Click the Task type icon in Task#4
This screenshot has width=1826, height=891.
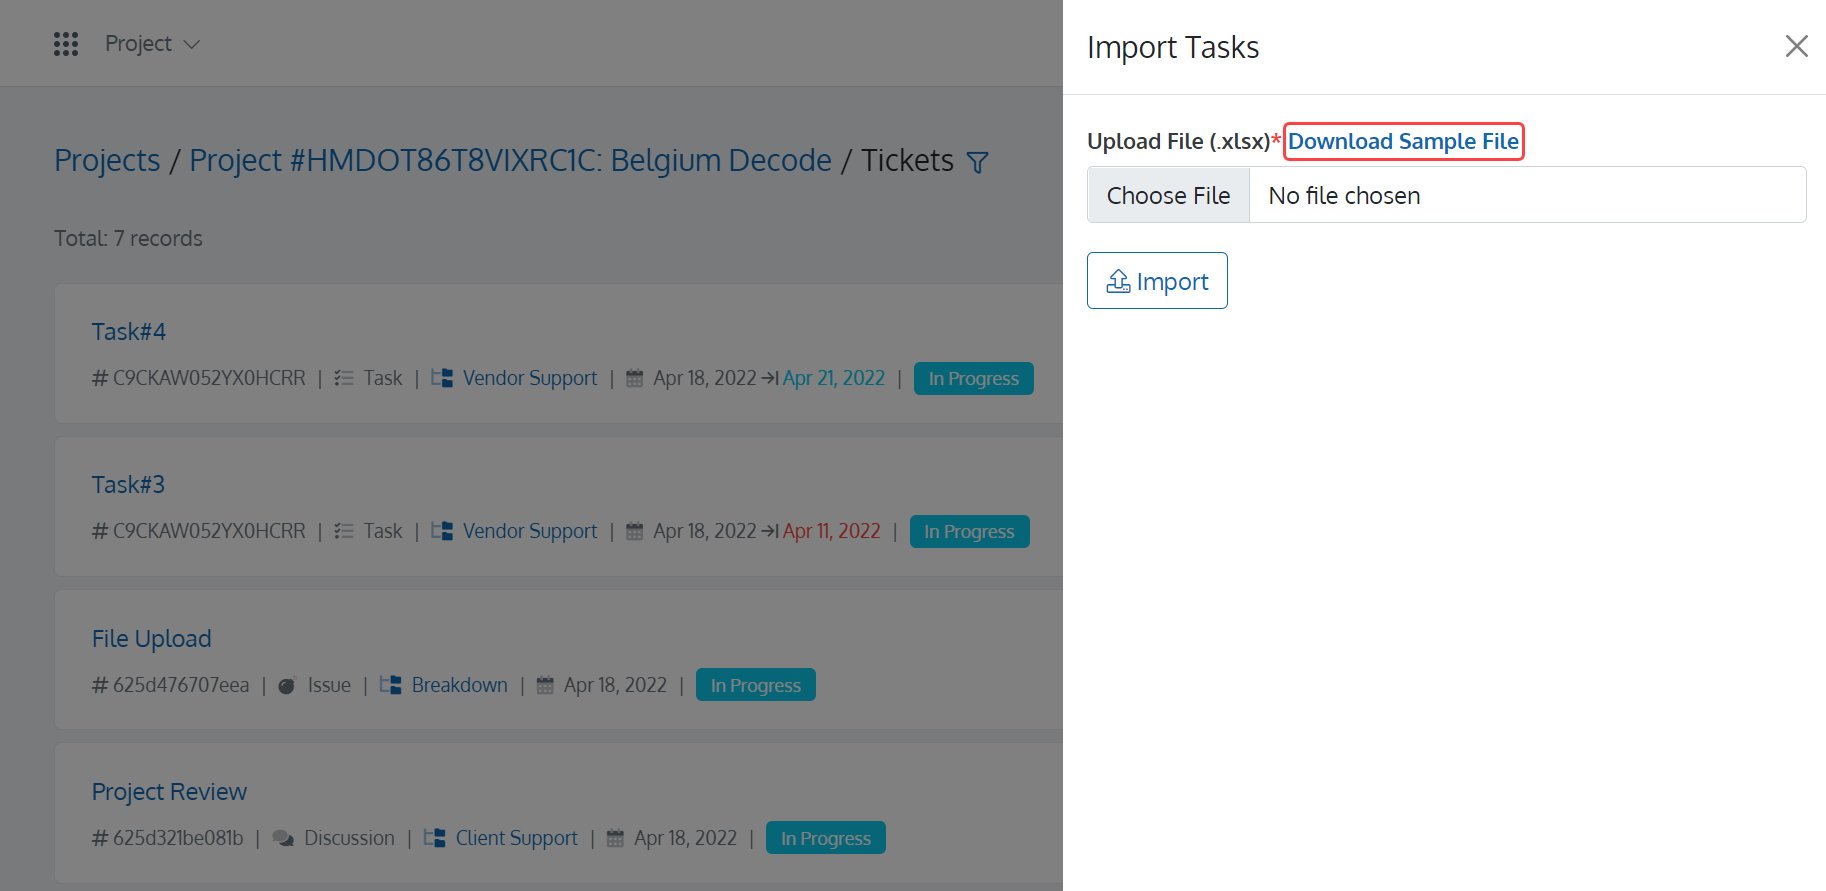[x=344, y=378]
